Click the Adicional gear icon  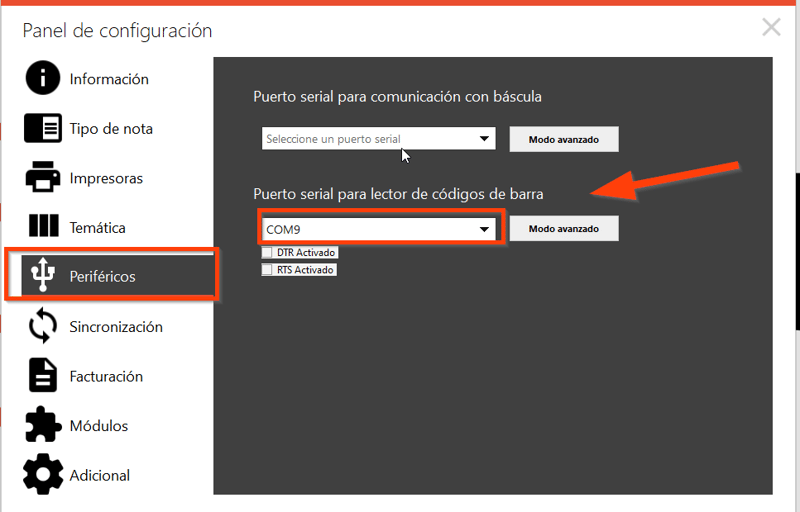(43, 474)
